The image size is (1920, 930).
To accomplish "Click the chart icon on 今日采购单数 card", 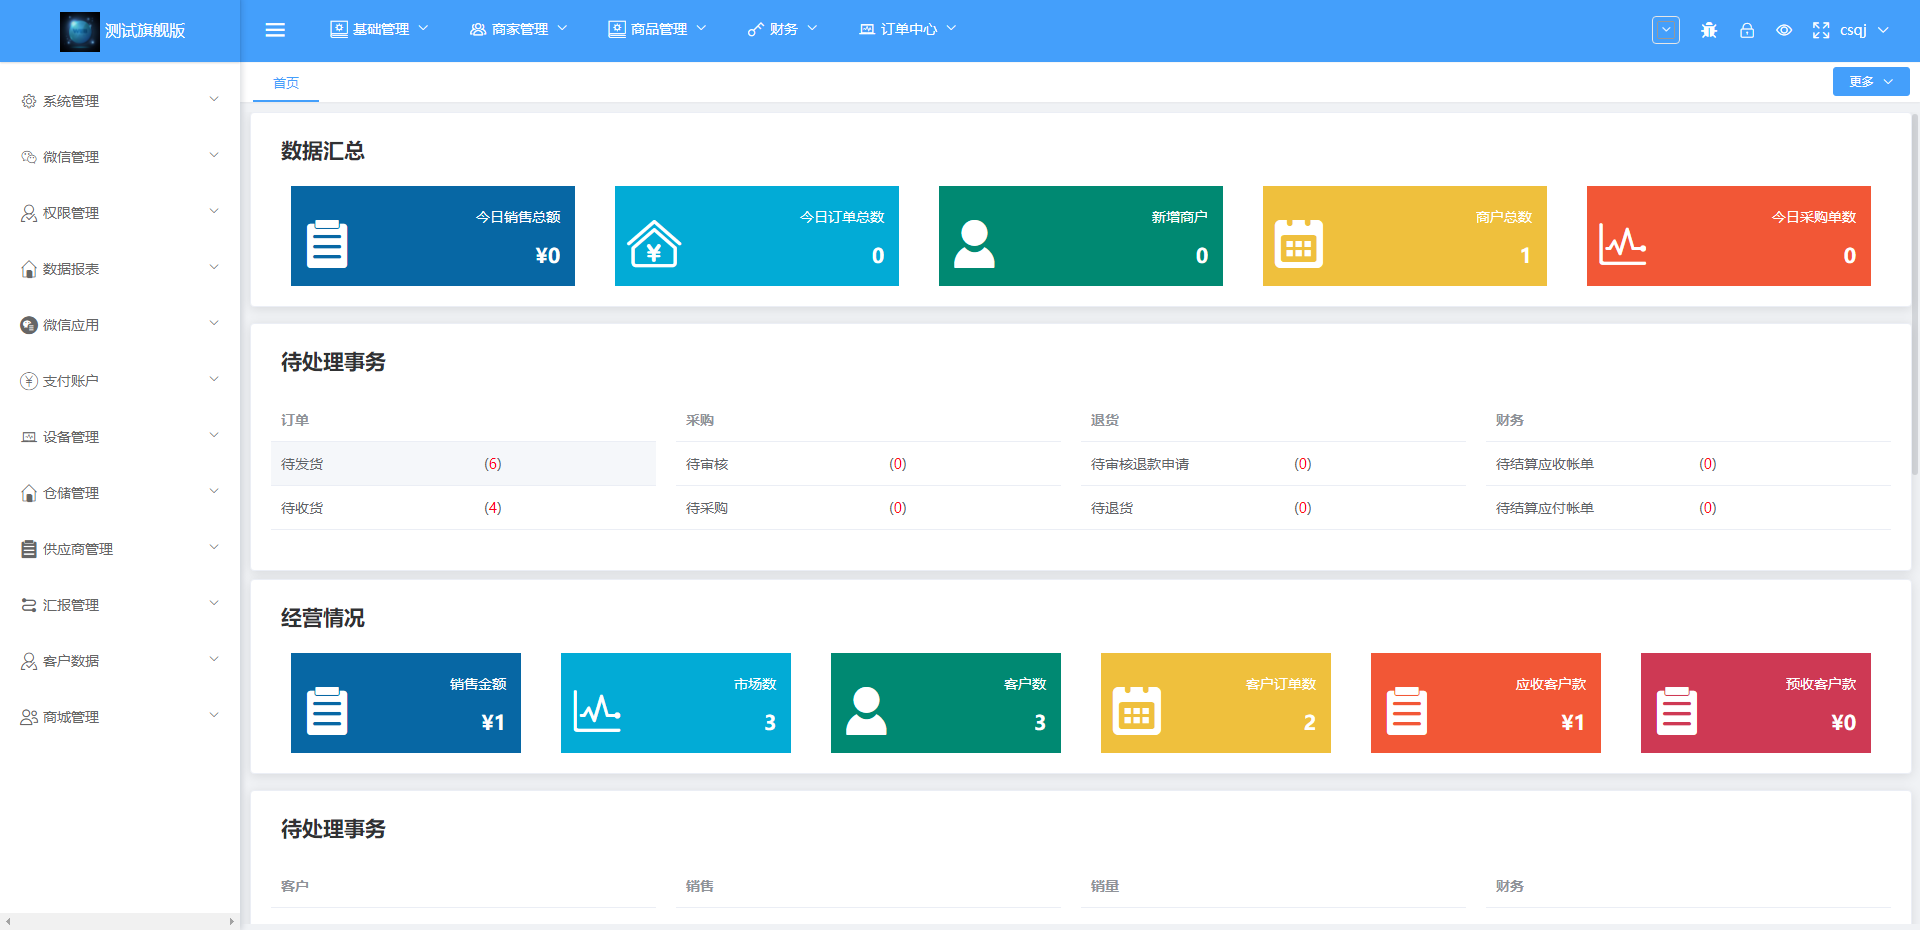I will [1622, 244].
